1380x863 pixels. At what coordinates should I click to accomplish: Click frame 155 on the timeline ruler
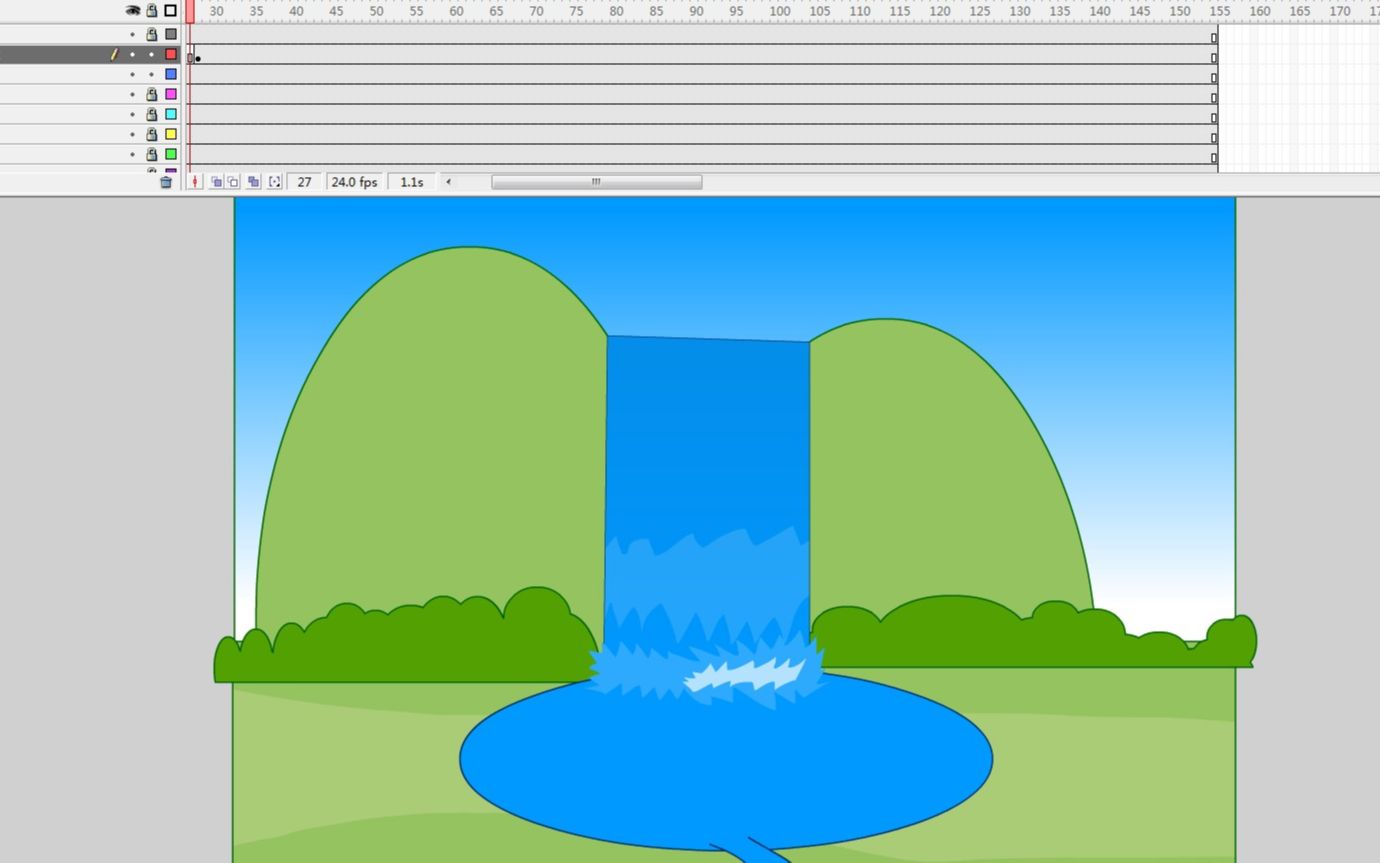(x=1219, y=11)
